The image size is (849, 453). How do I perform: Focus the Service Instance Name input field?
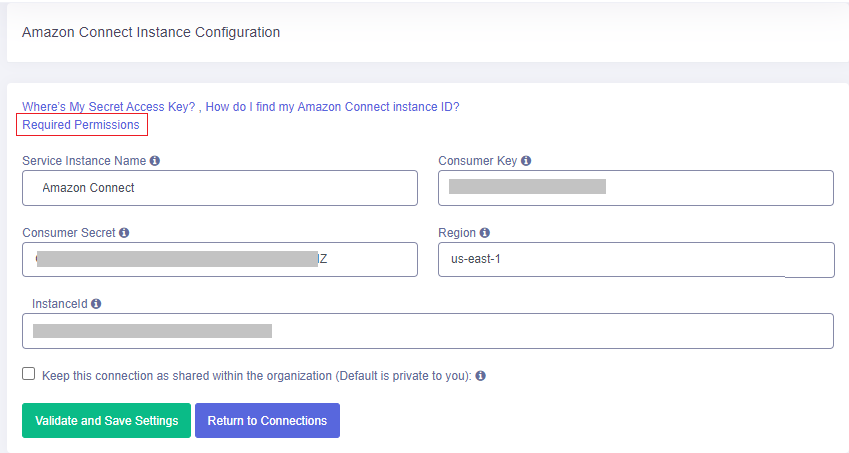[220, 188]
